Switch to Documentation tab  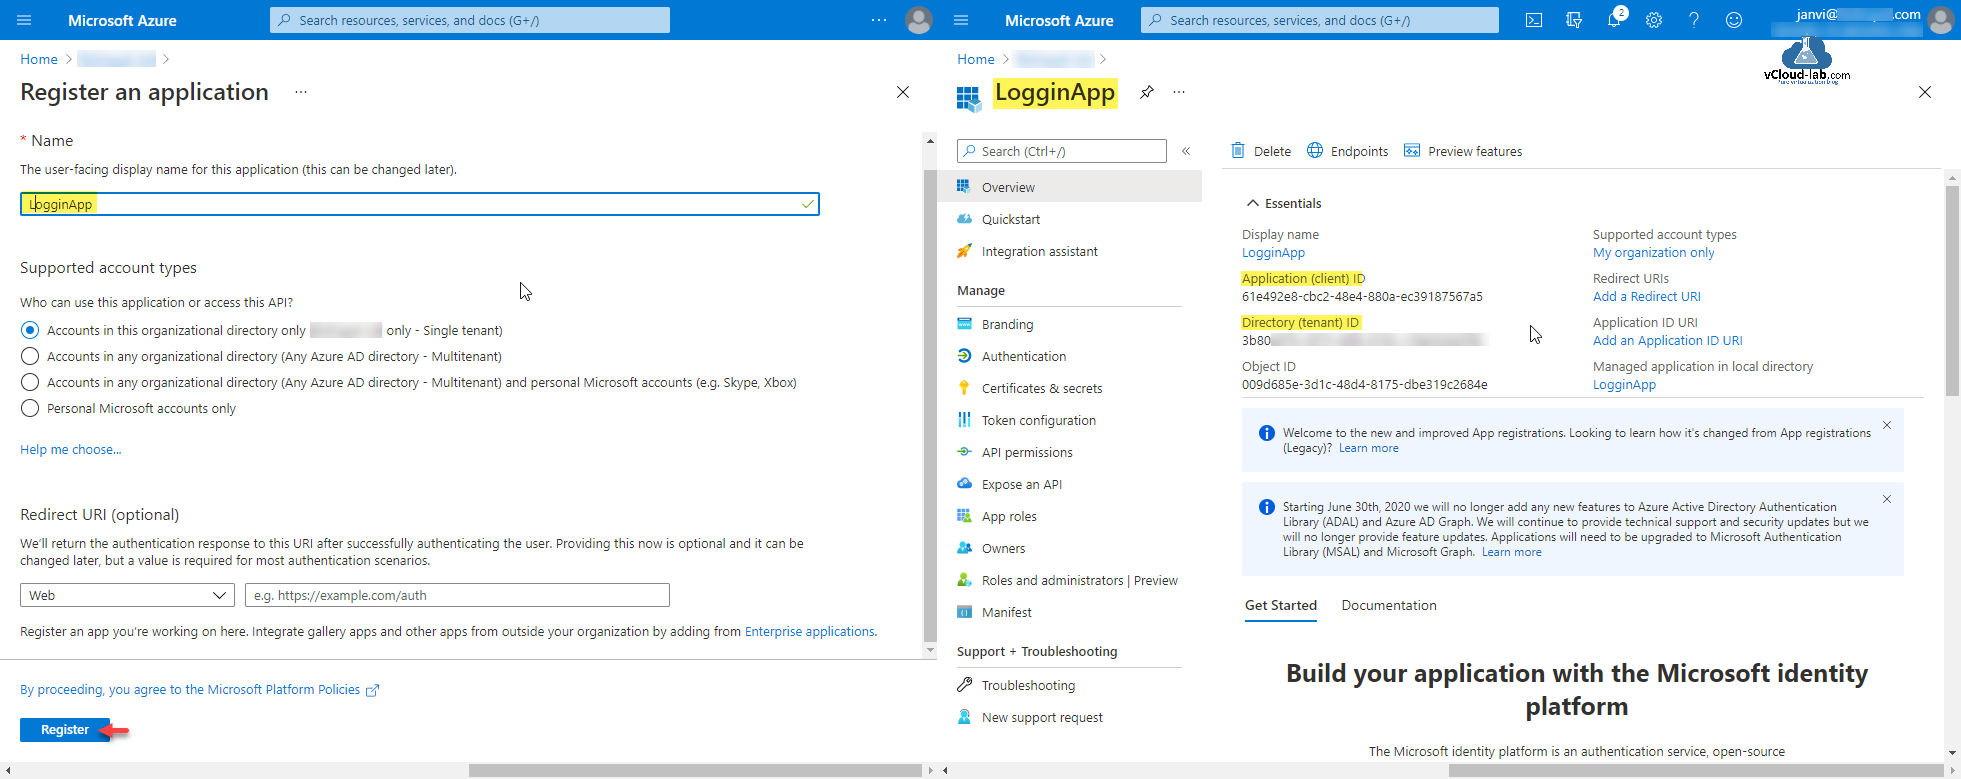click(1389, 605)
